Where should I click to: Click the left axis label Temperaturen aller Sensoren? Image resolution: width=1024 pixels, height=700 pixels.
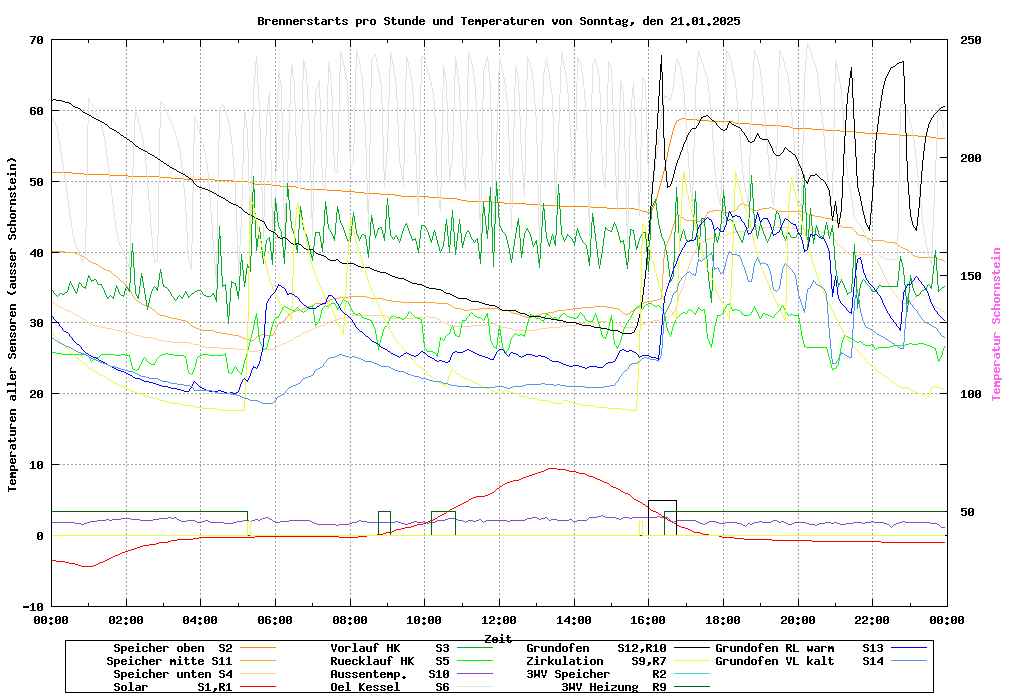pos(13,323)
